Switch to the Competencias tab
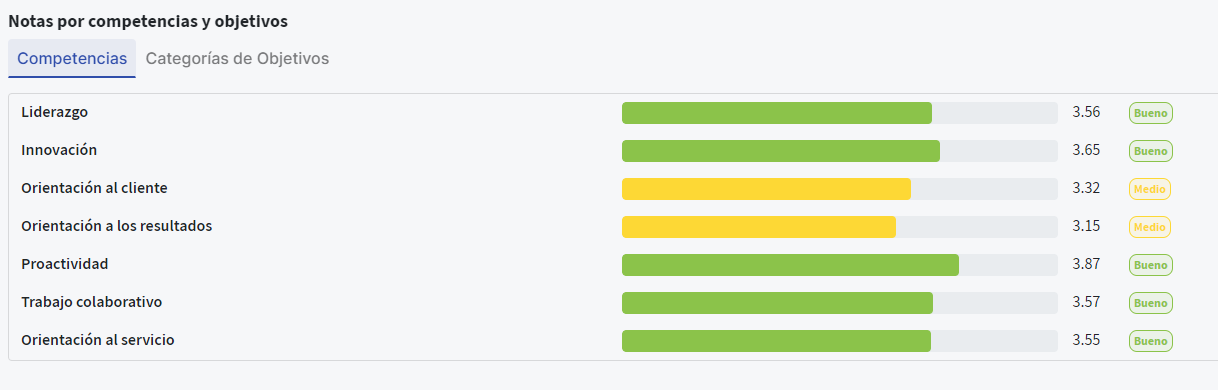 click(x=72, y=58)
